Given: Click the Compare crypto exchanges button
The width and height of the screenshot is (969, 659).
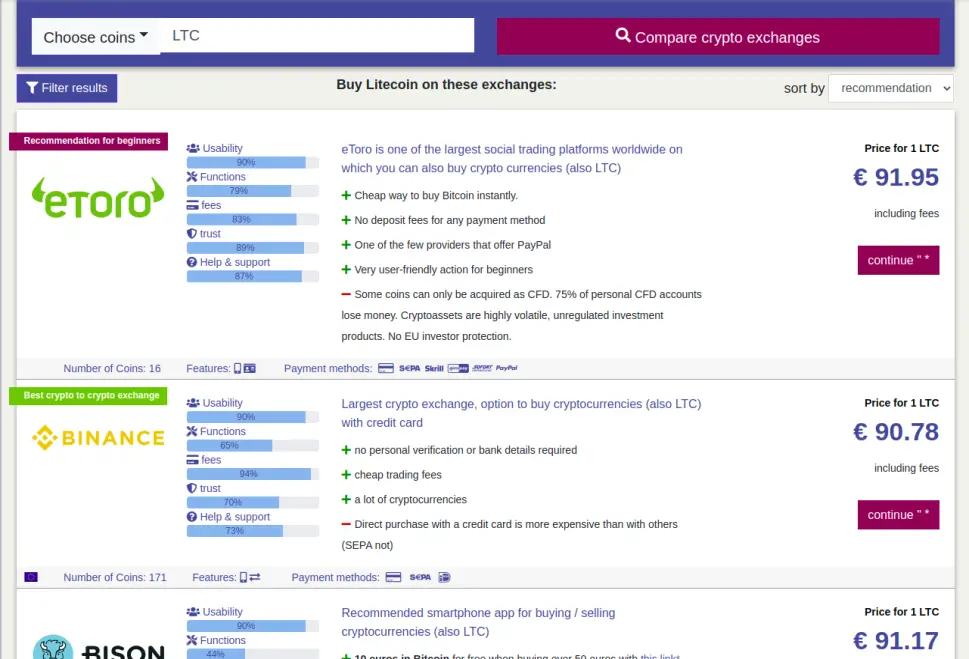Looking at the screenshot, I should click(718, 36).
